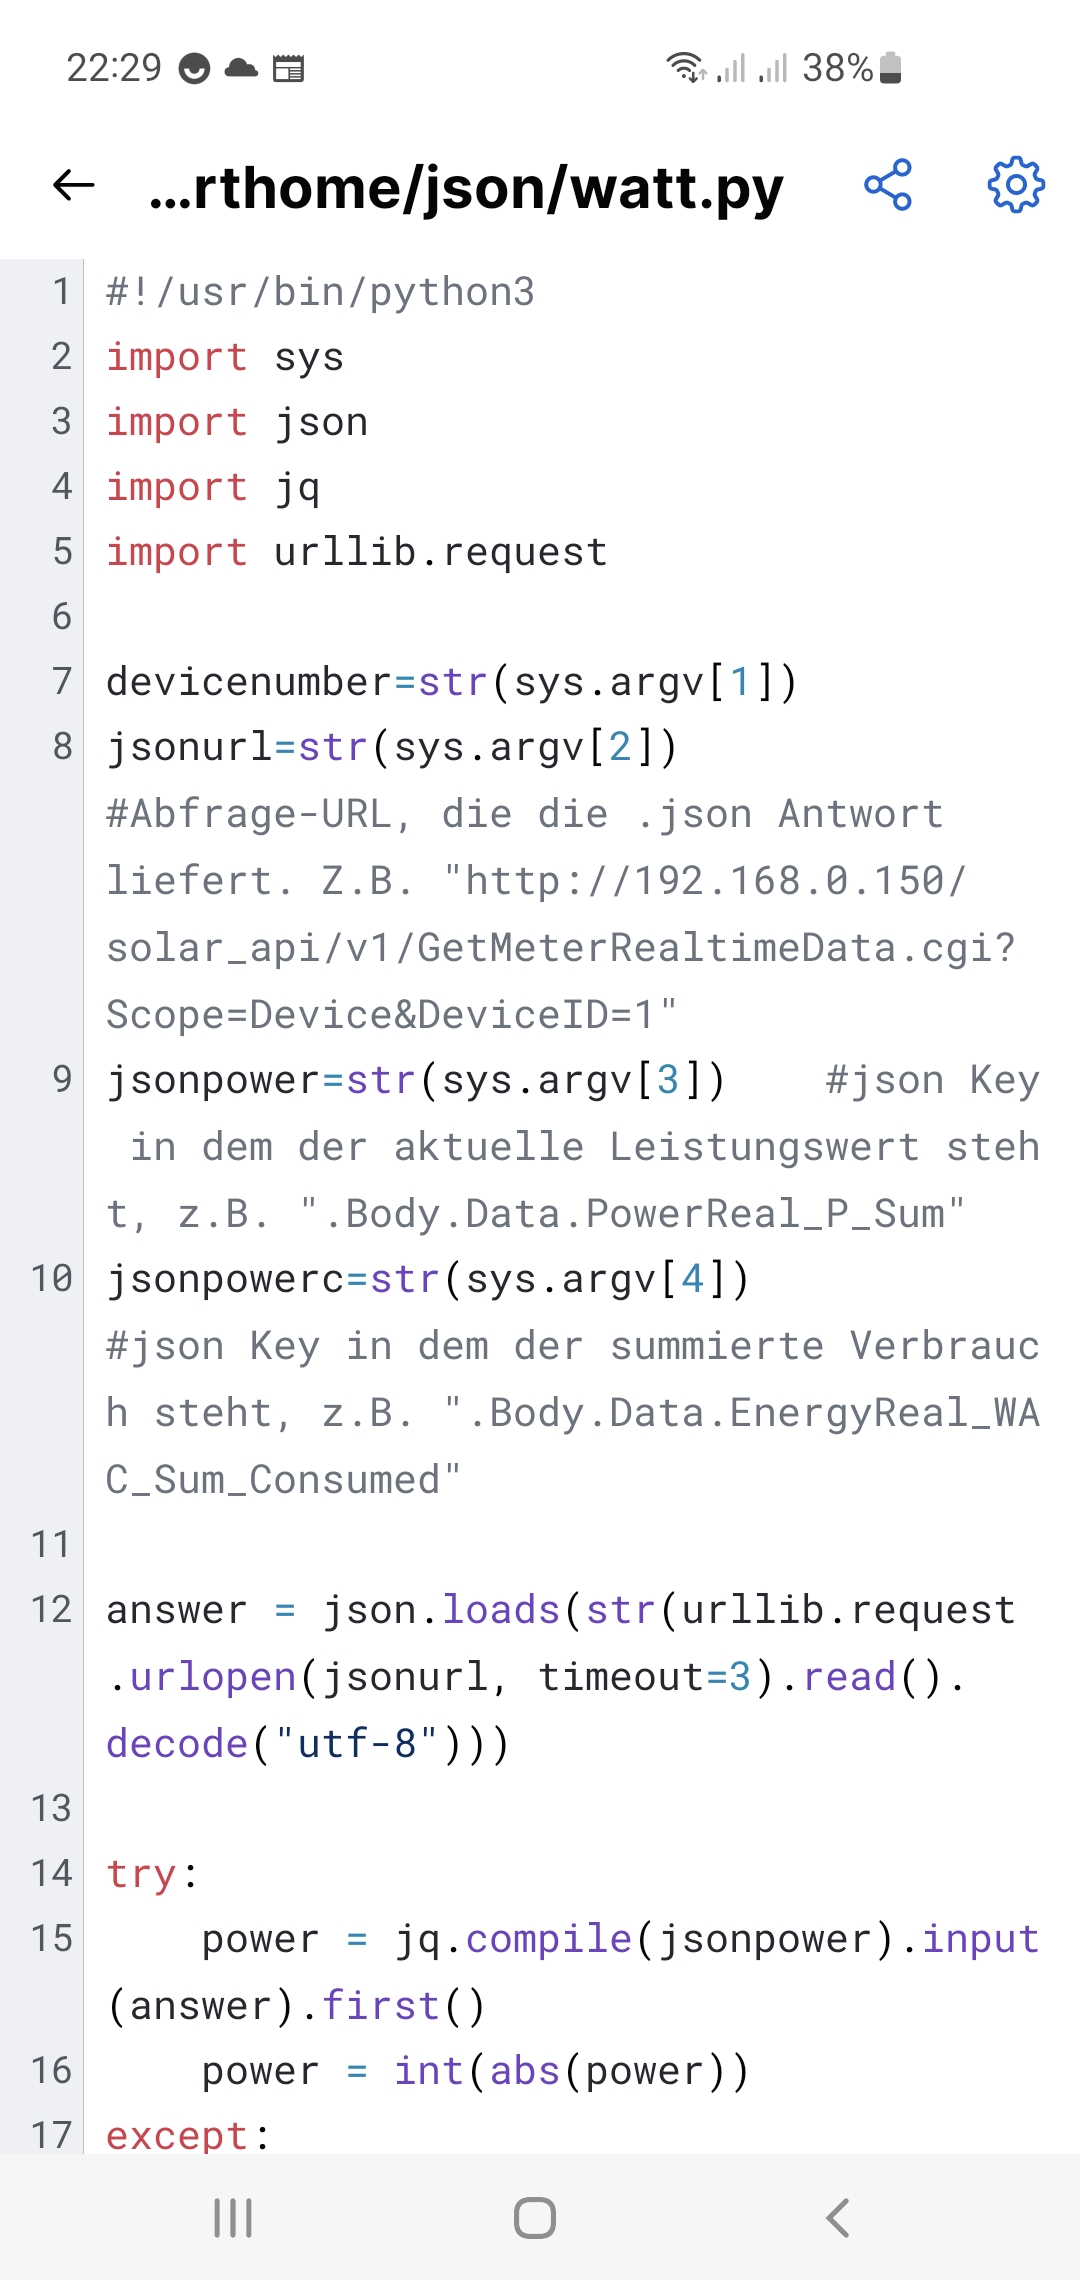Tap the battery indicator icon
The image size is (1080, 2280).
pos(891,68)
